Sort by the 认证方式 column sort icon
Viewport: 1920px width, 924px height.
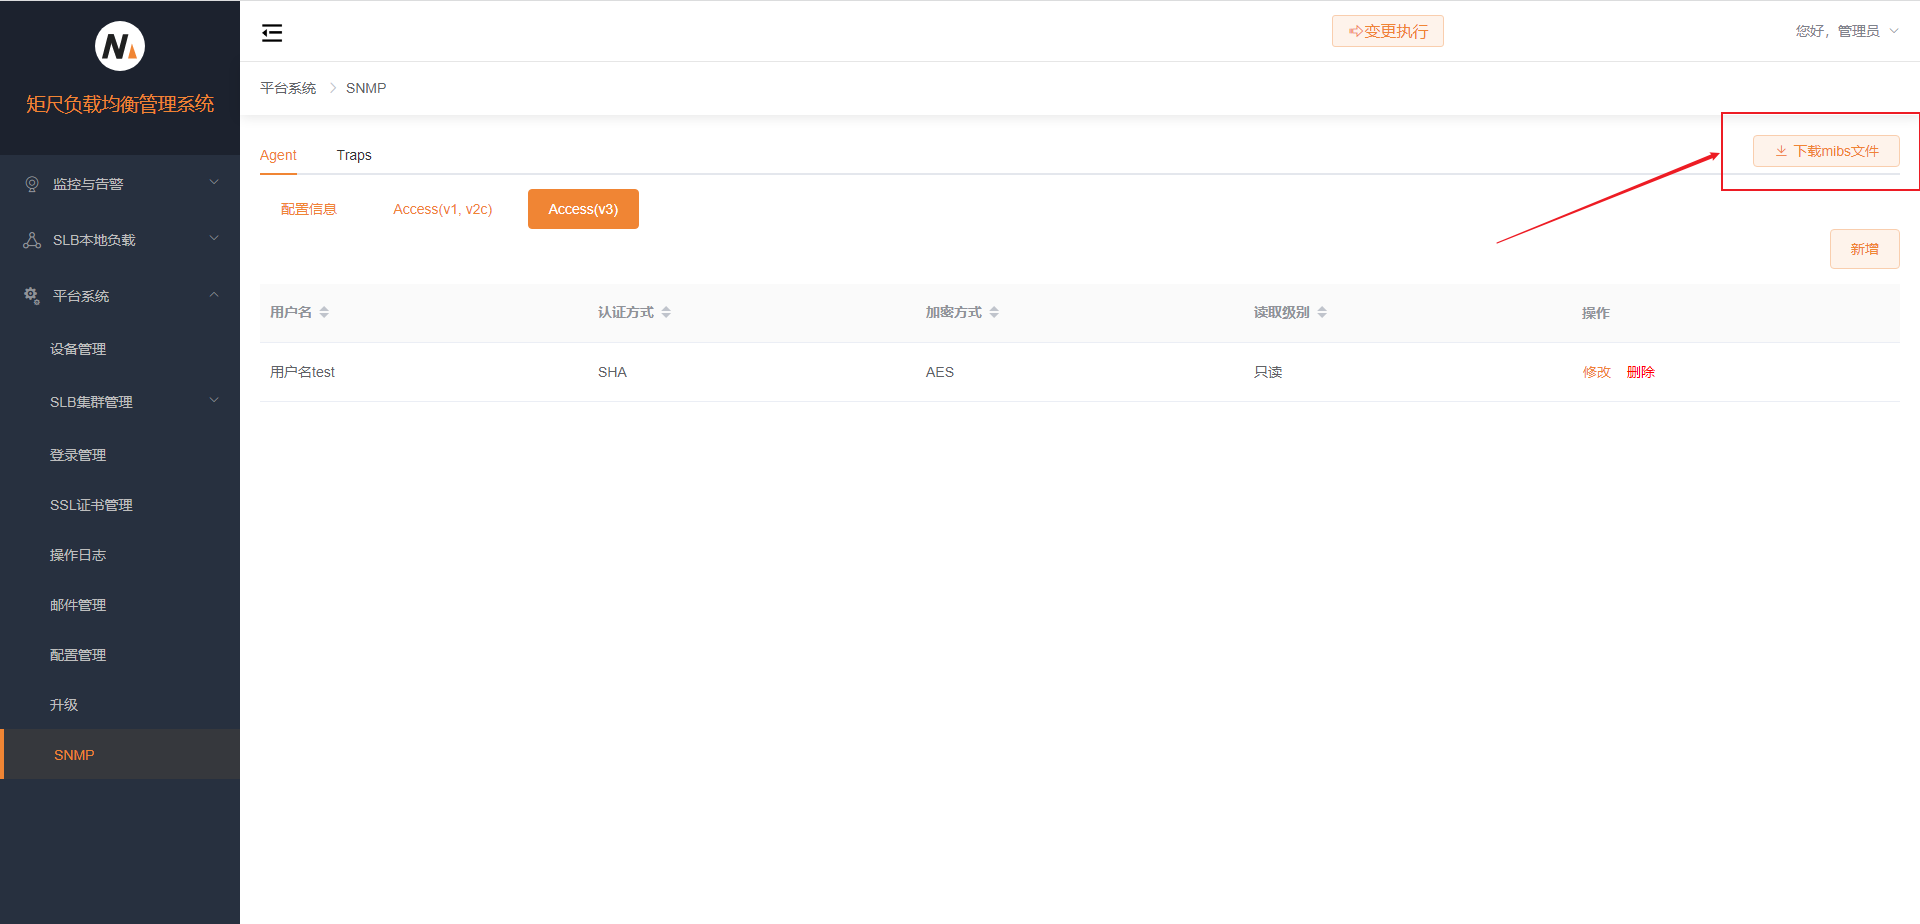[666, 313]
